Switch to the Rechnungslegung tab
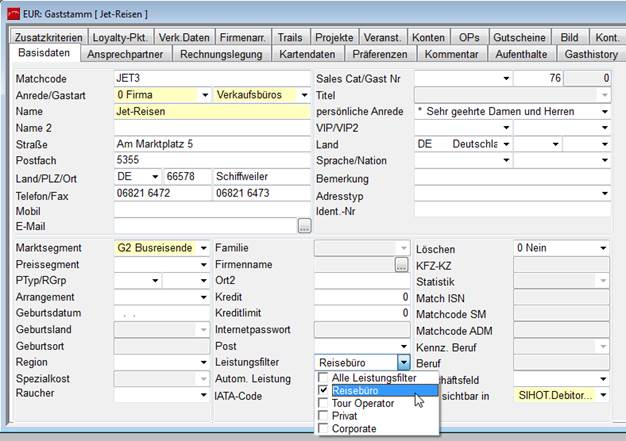Screen dimensions: 626x441 point(221,54)
